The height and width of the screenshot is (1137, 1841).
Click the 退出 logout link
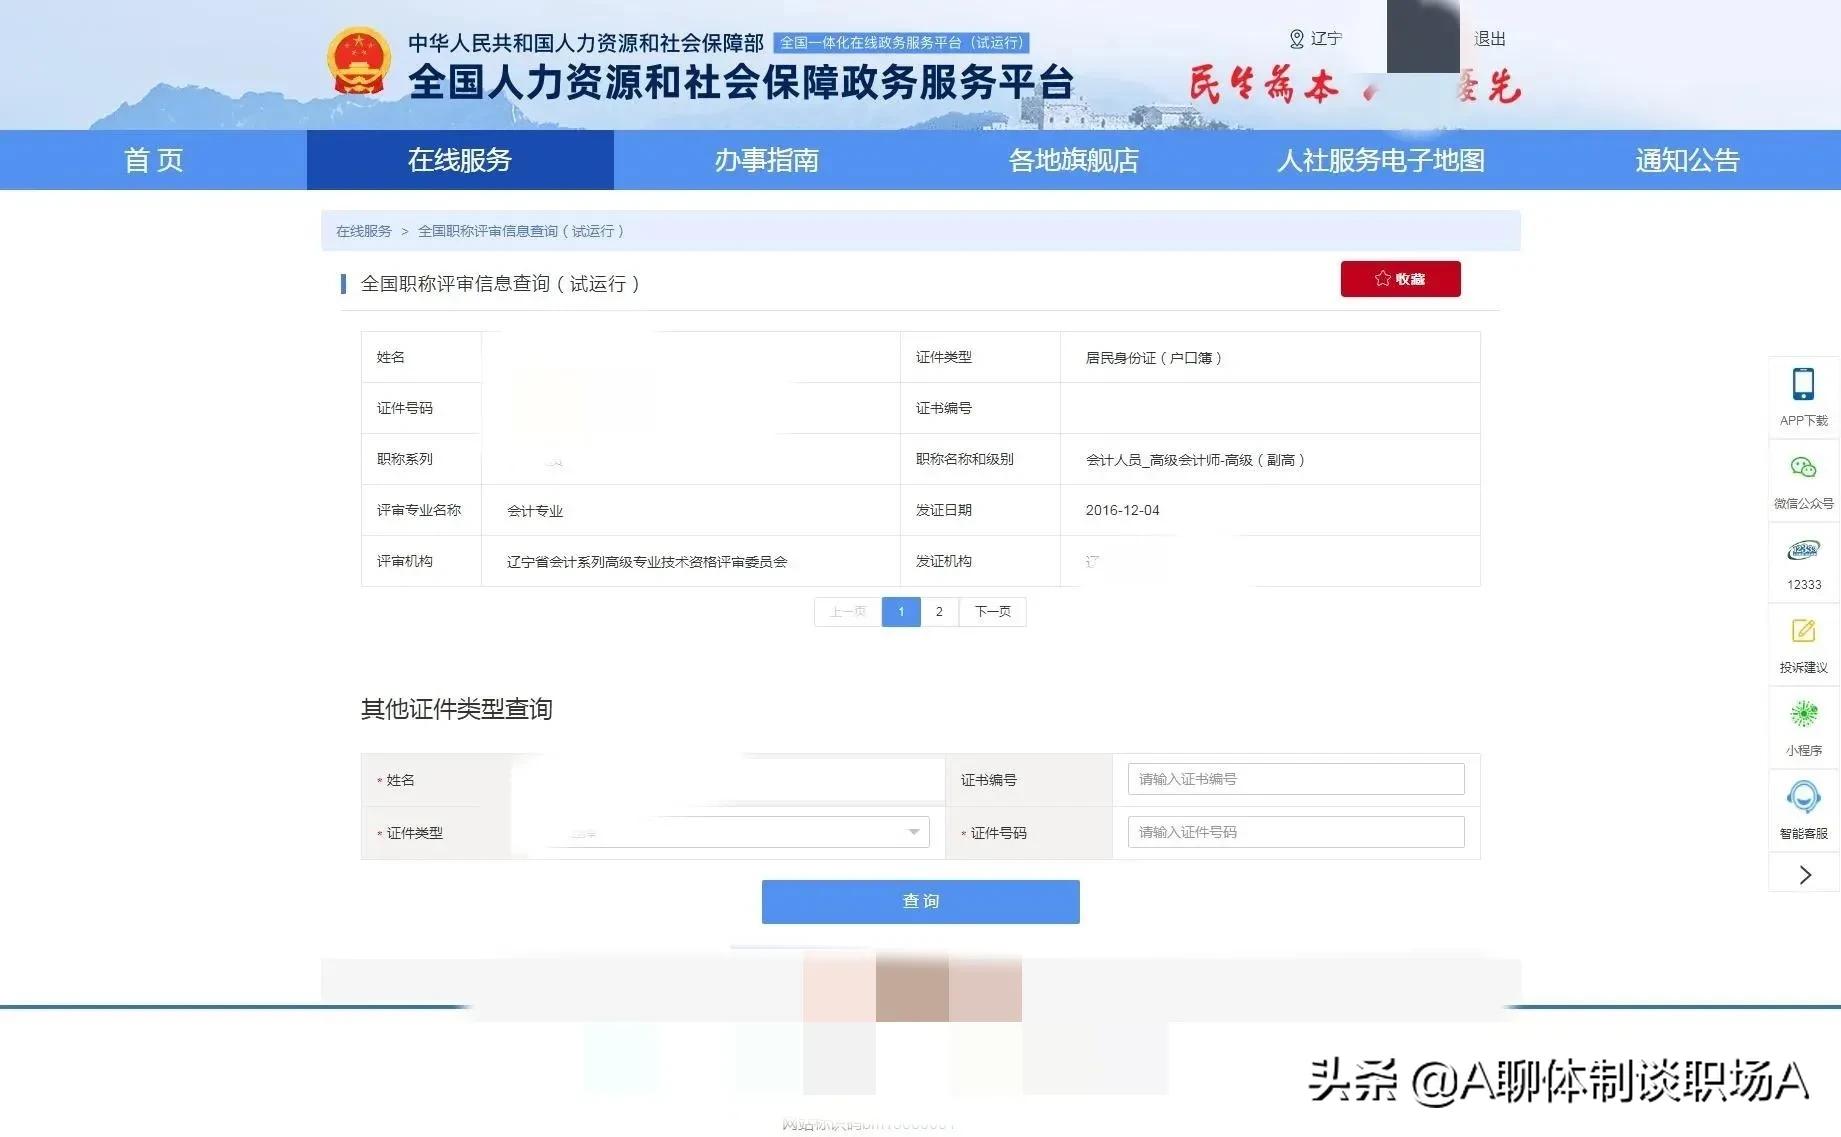click(1489, 39)
